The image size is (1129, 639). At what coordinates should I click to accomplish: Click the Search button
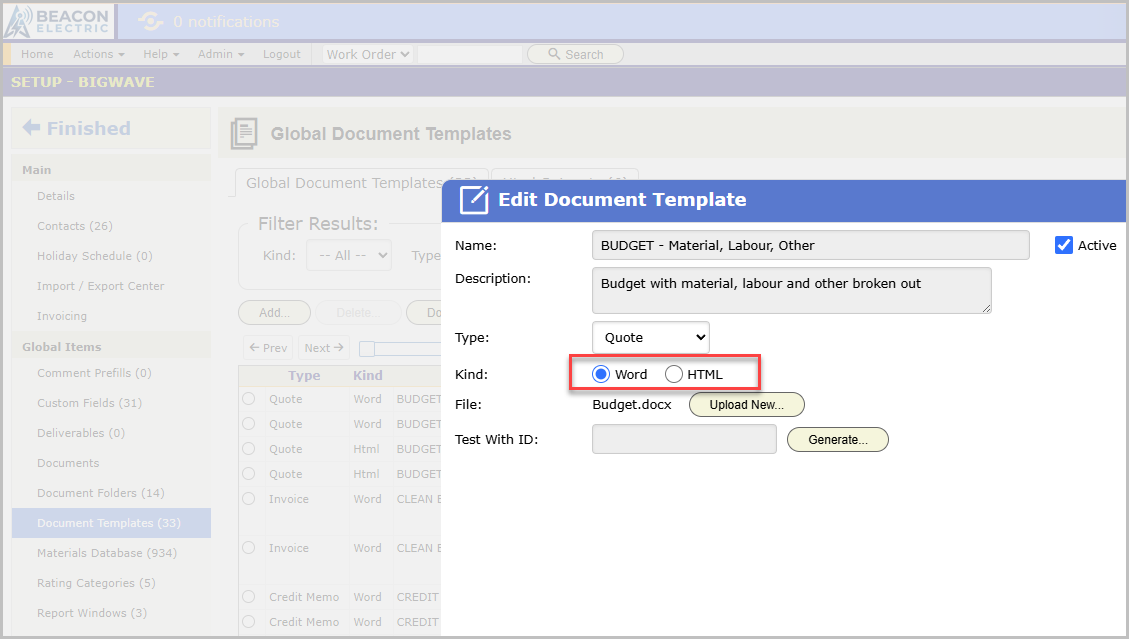[575, 54]
